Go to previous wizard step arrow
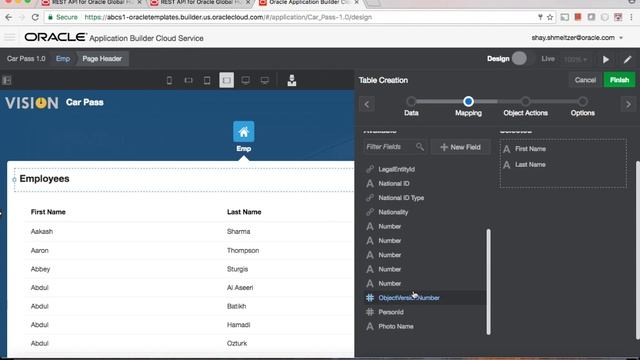 [x=367, y=104]
